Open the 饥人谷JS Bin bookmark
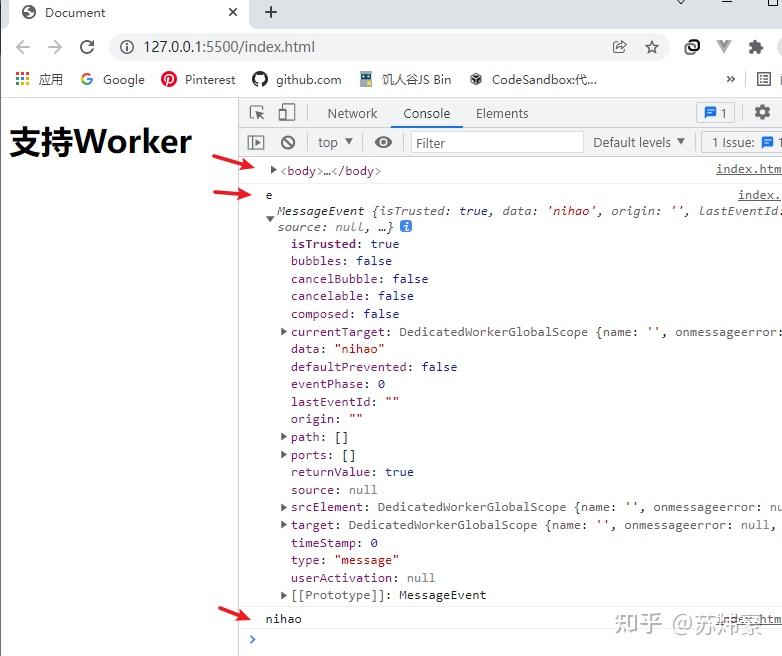Image resolution: width=782 pixels, height=656 pixels. (x=405, y=79)
